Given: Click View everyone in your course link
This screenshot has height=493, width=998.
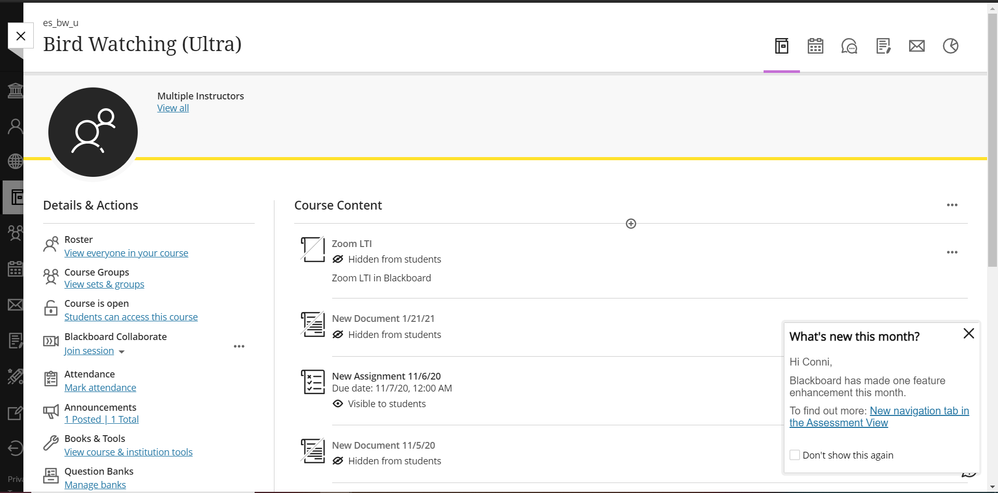Looking at the screenshot, I should coord(126,253).
